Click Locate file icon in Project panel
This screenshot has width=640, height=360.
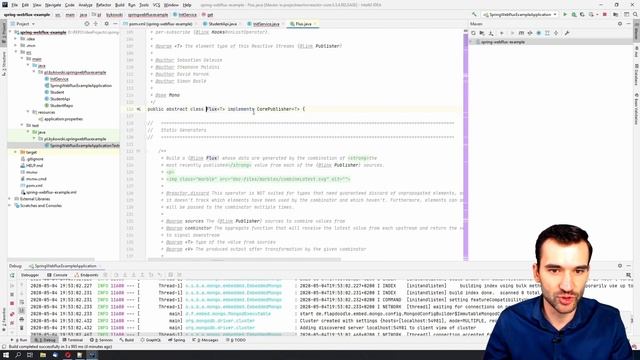pos(87,24)
